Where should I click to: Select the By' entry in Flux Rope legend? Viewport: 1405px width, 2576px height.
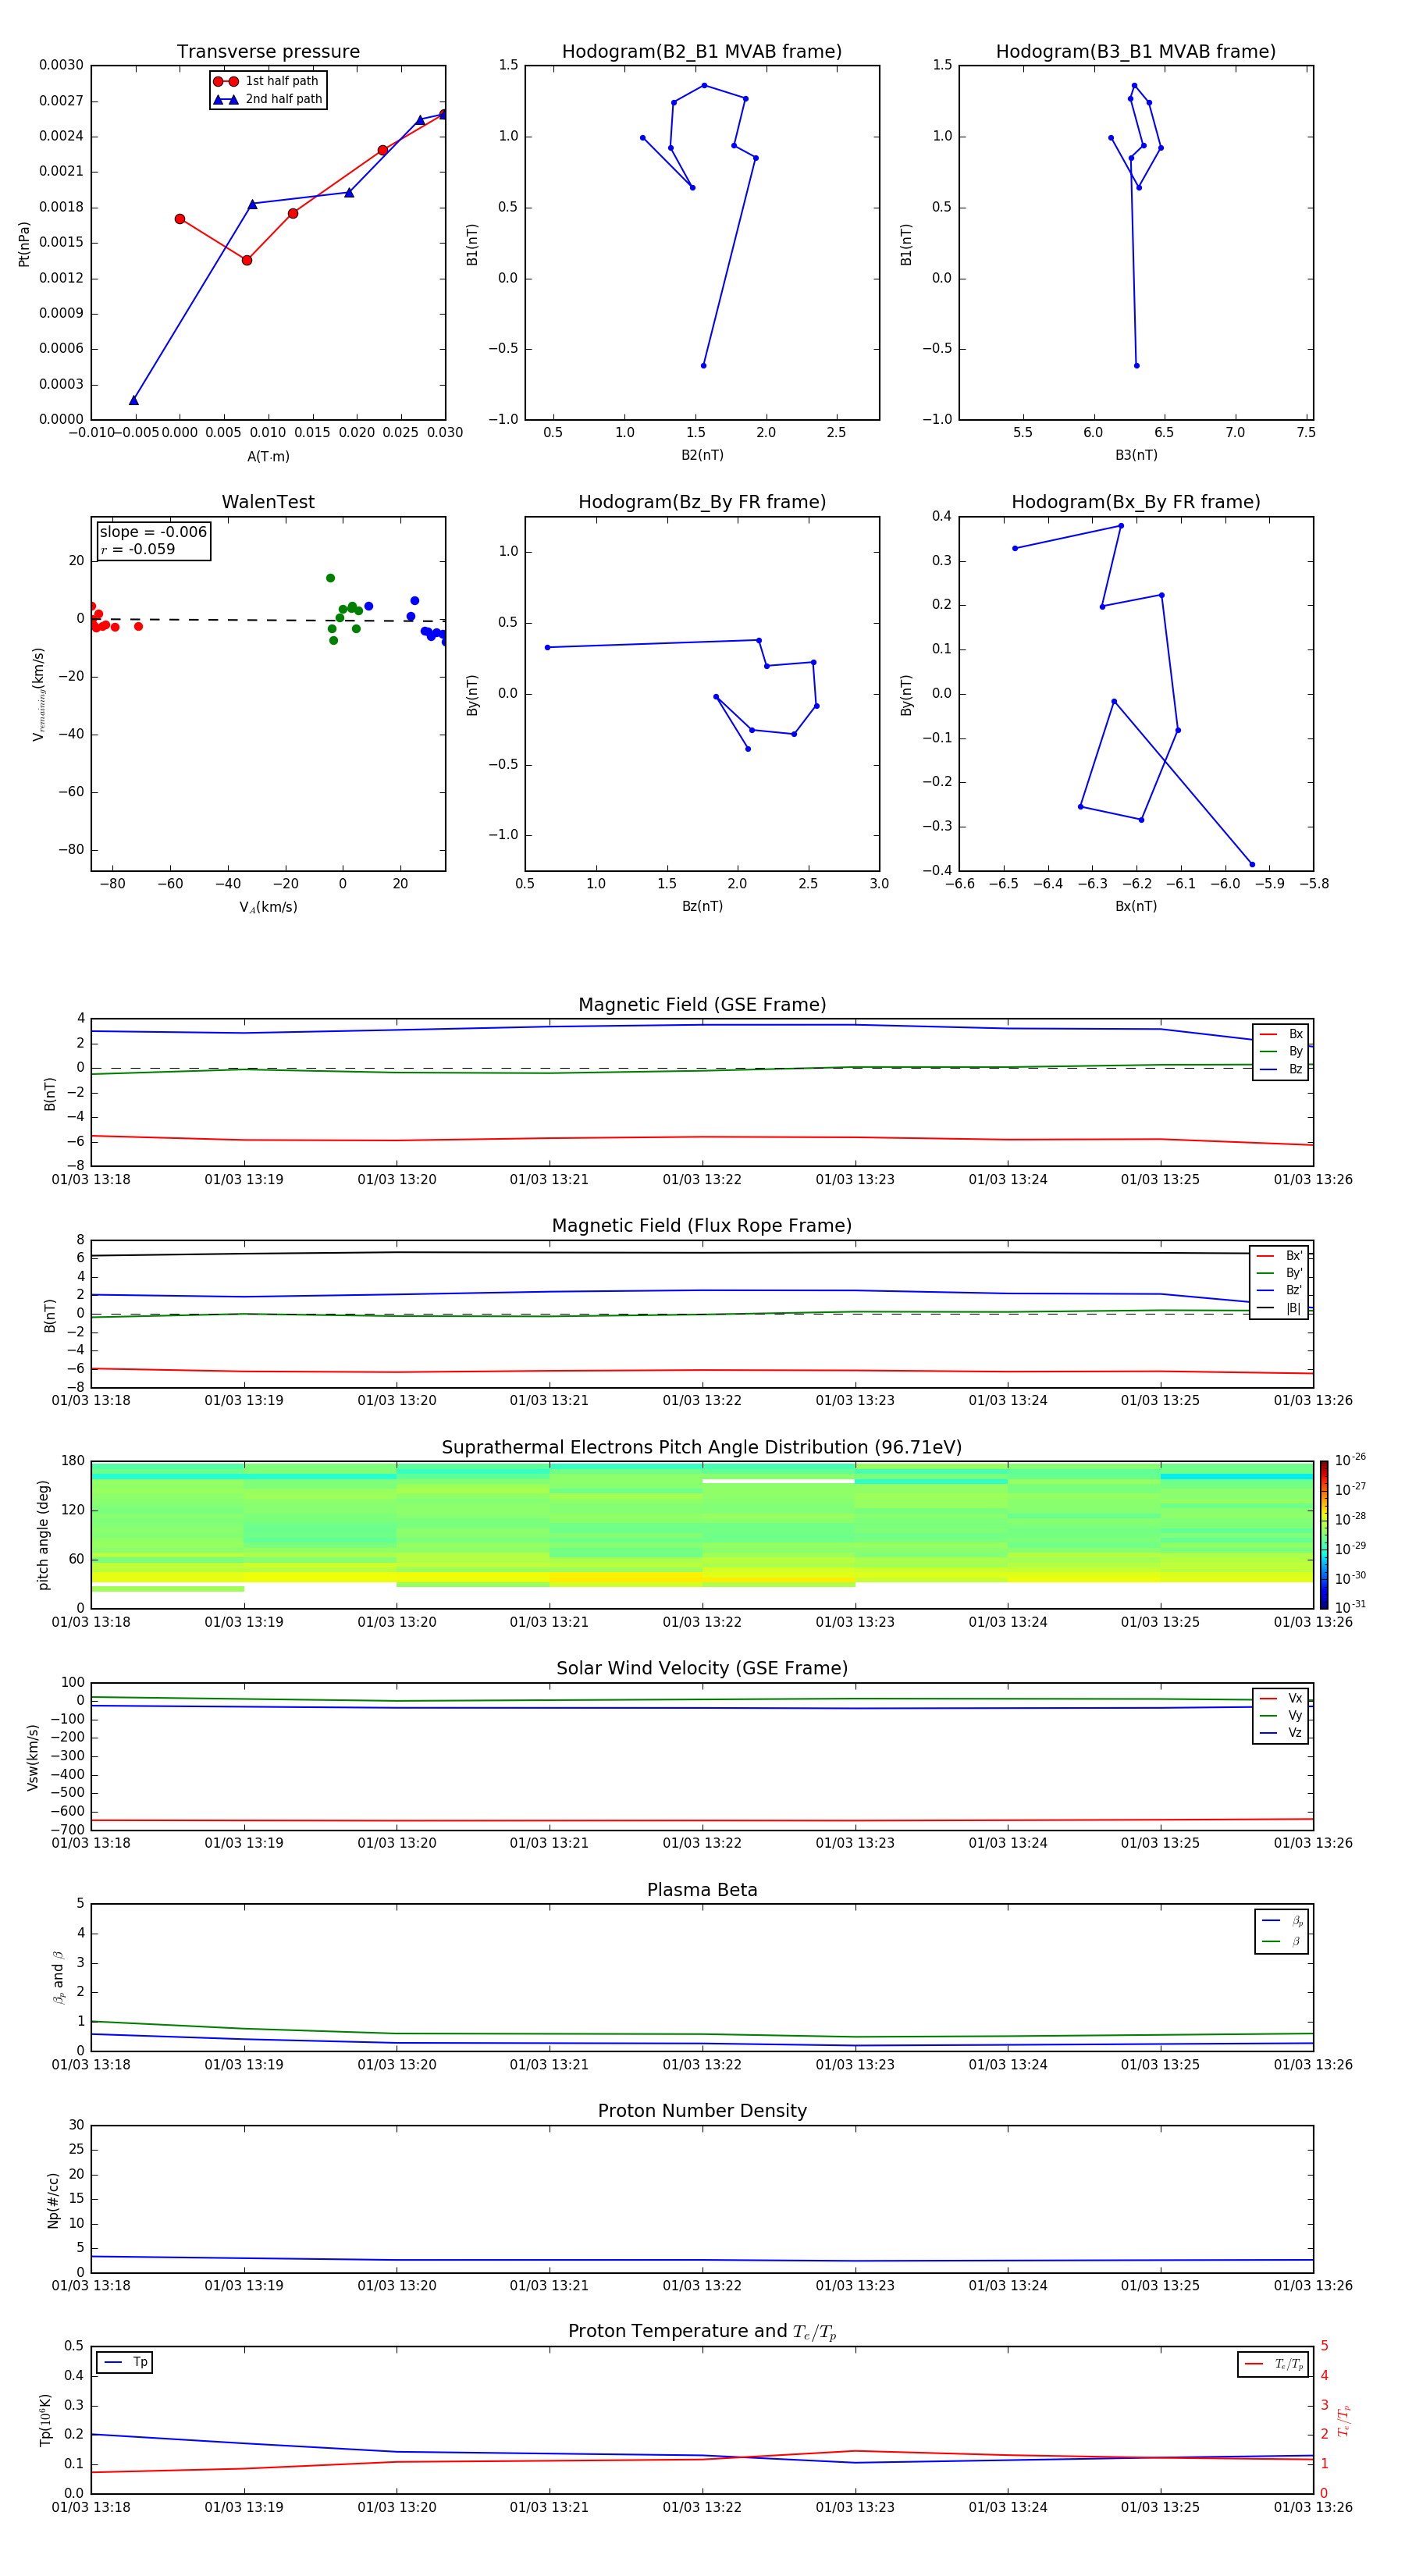coord(1279,1273)
